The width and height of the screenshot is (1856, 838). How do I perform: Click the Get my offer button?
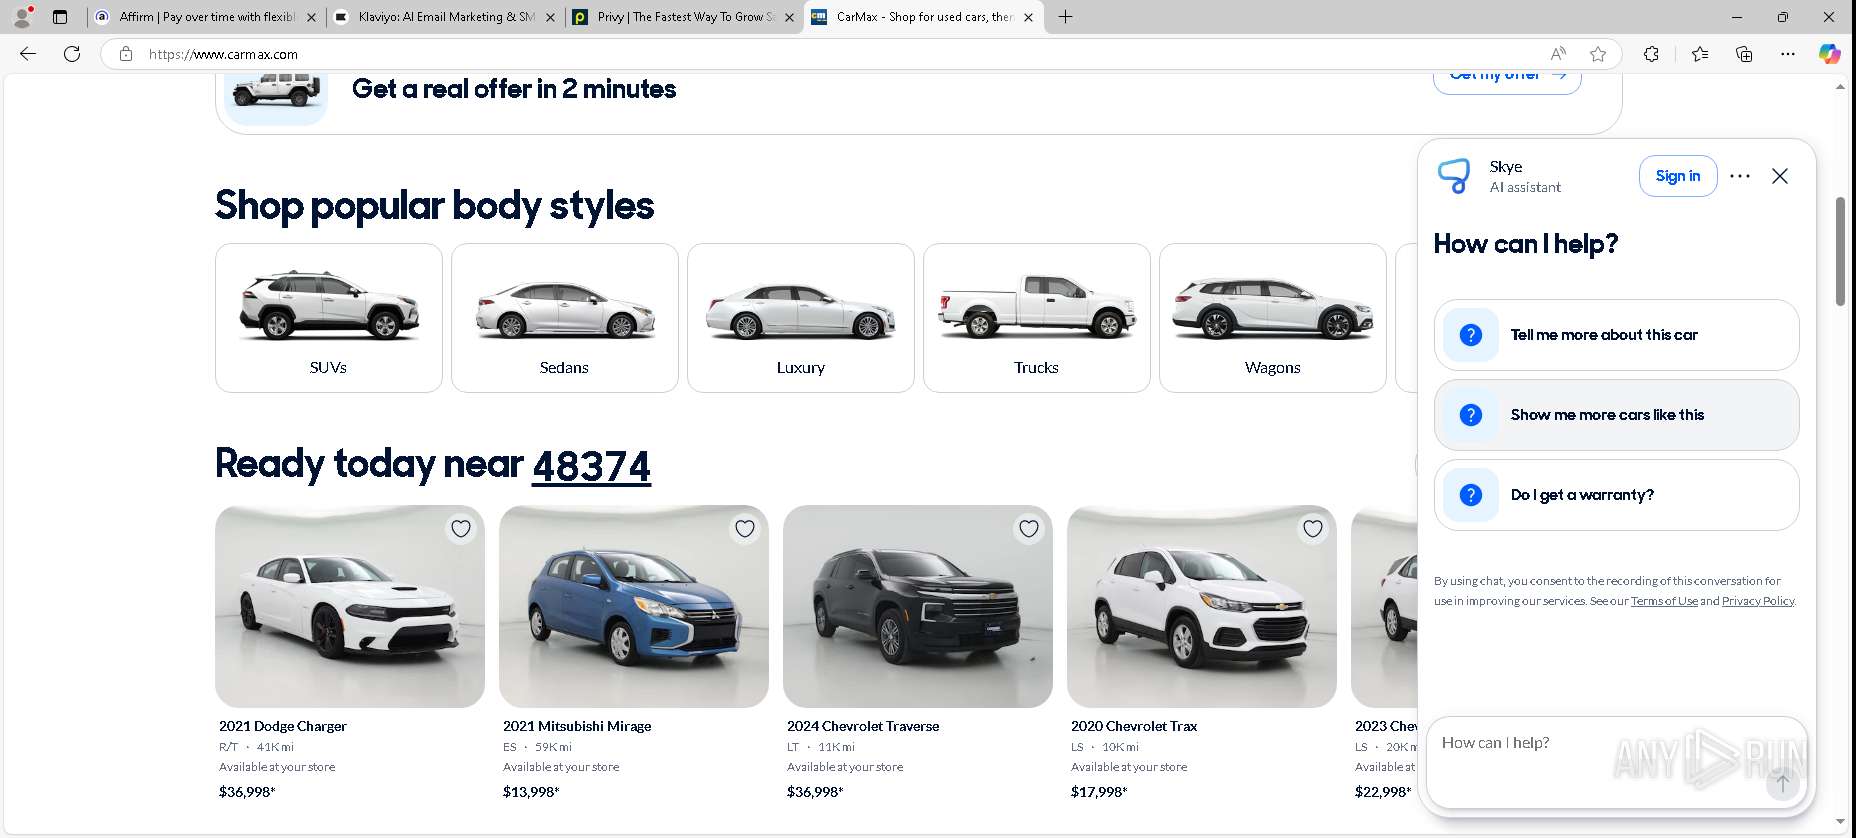point(1507,80)
